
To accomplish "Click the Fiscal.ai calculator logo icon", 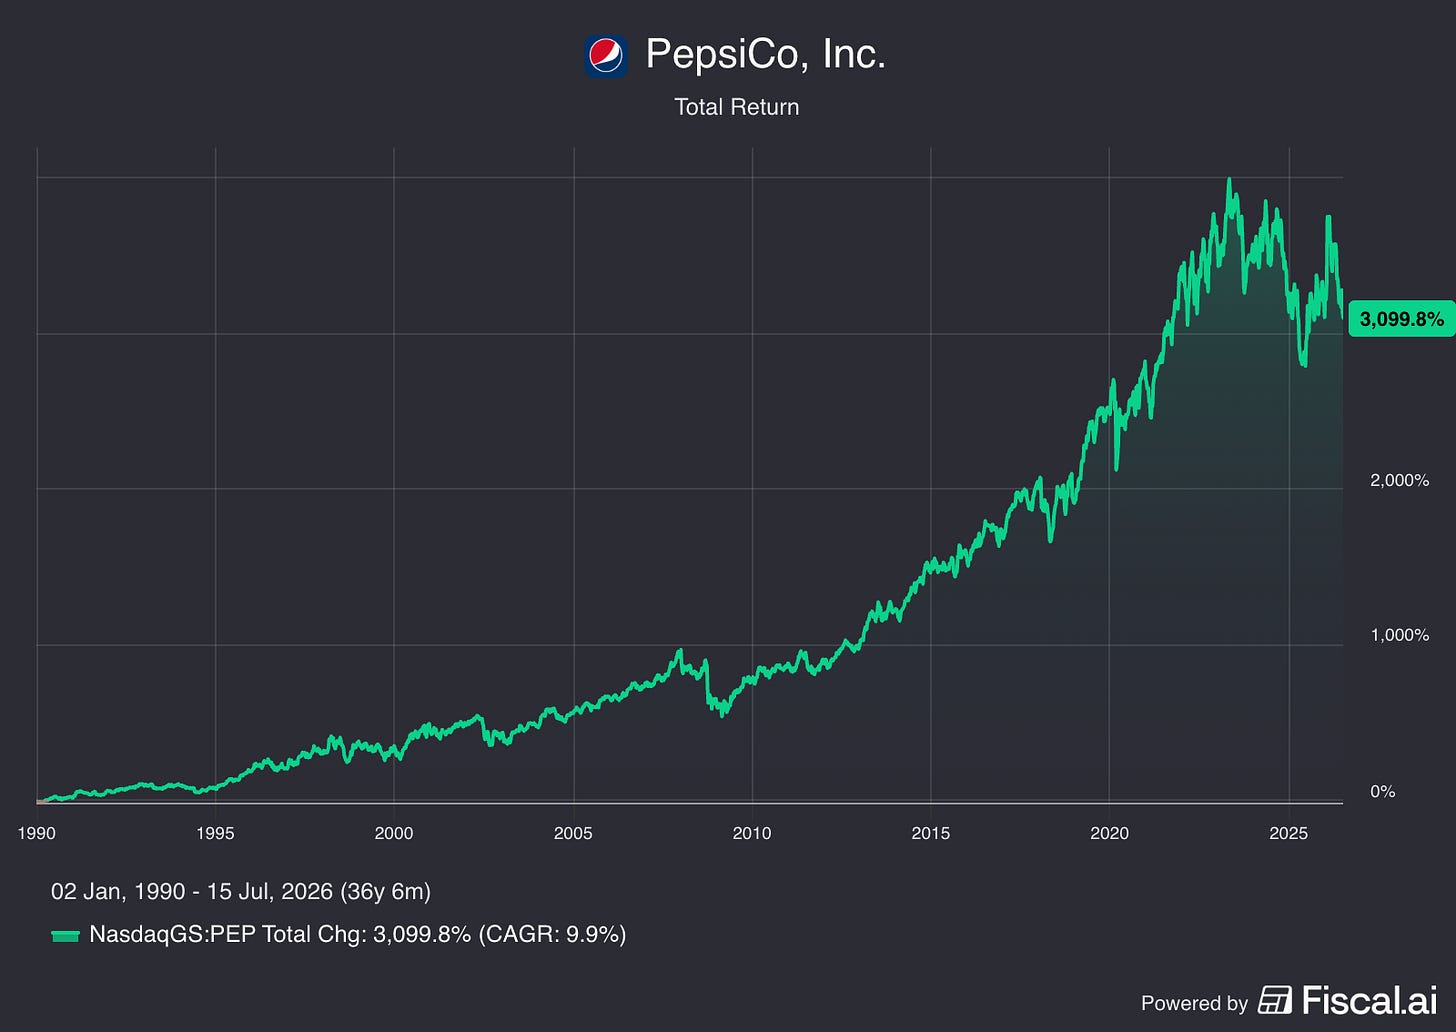I will tap(1274, 1000).
